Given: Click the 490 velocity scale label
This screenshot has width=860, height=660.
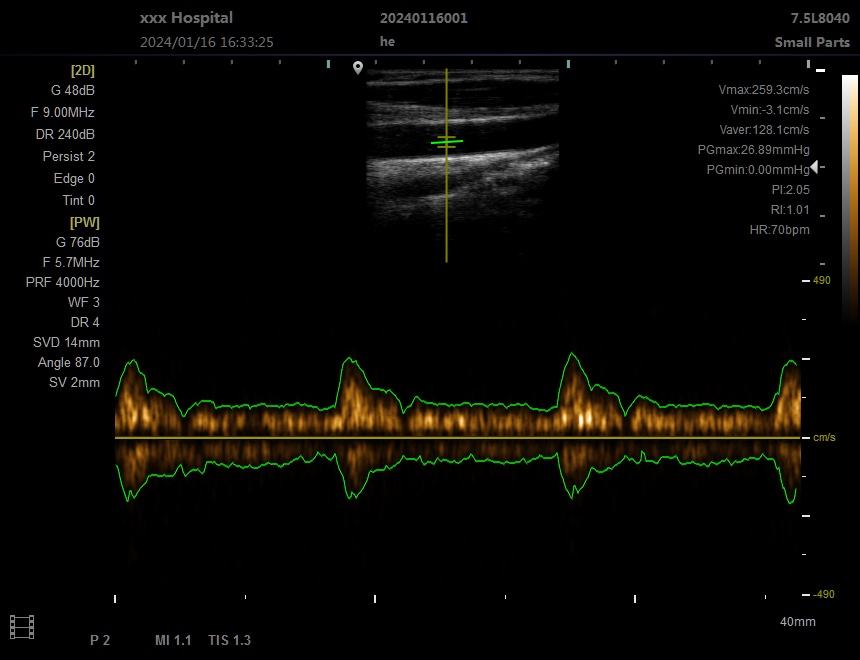Looking at the screenshot, I should click(822, 280).
